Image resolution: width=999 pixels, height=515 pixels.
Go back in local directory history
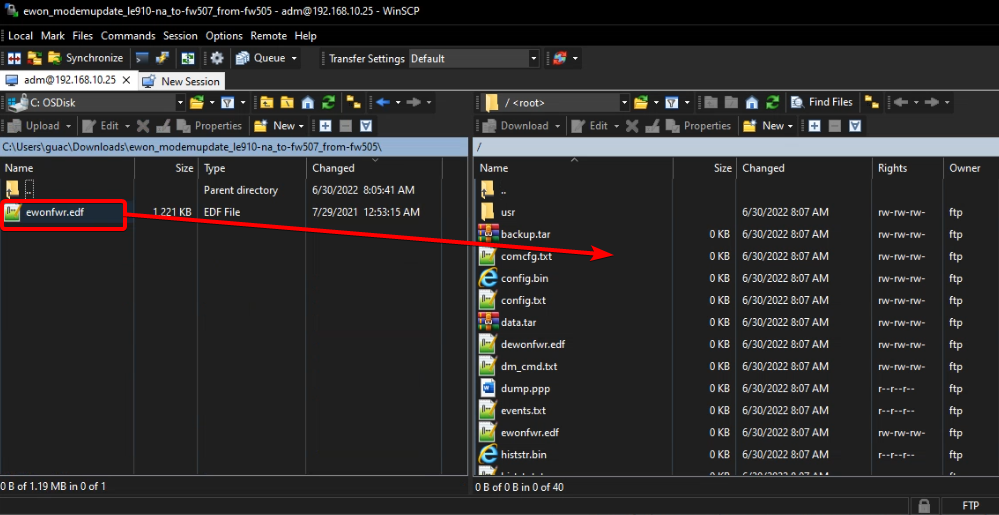point(383,102)
